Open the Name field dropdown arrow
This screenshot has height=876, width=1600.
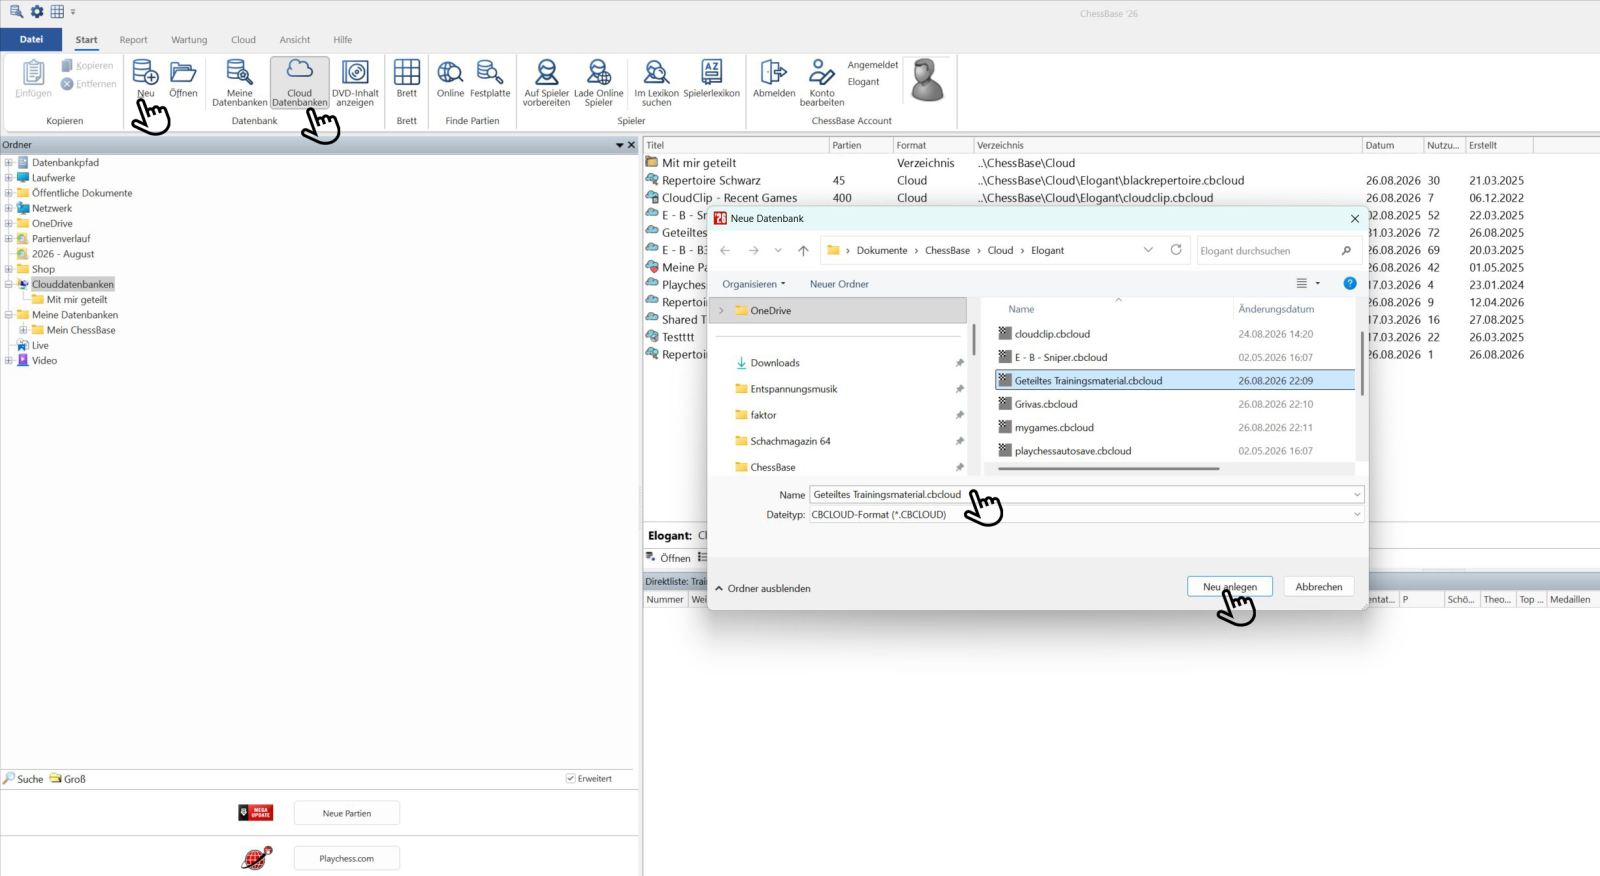(x=1357, y=495)
